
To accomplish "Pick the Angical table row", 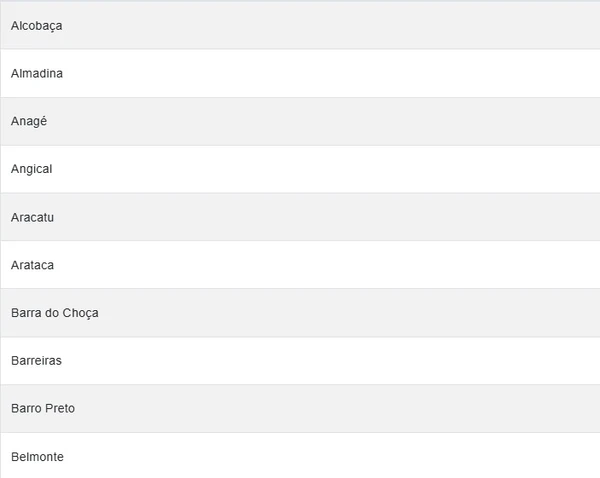I will [300, 169].
